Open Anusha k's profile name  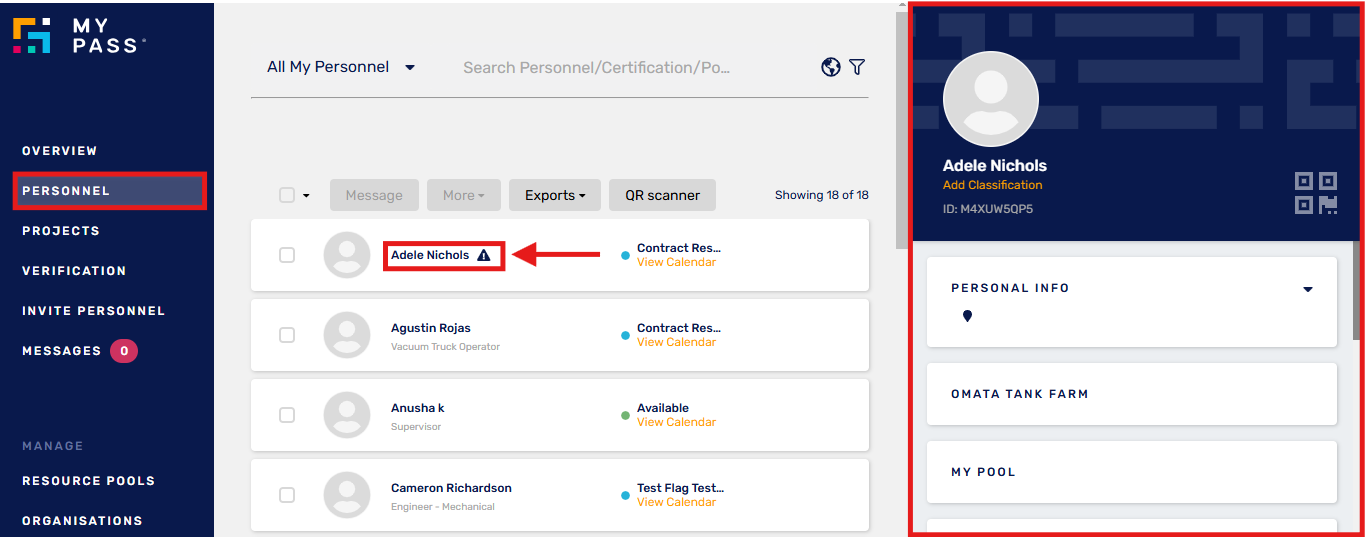click(418, 408)
